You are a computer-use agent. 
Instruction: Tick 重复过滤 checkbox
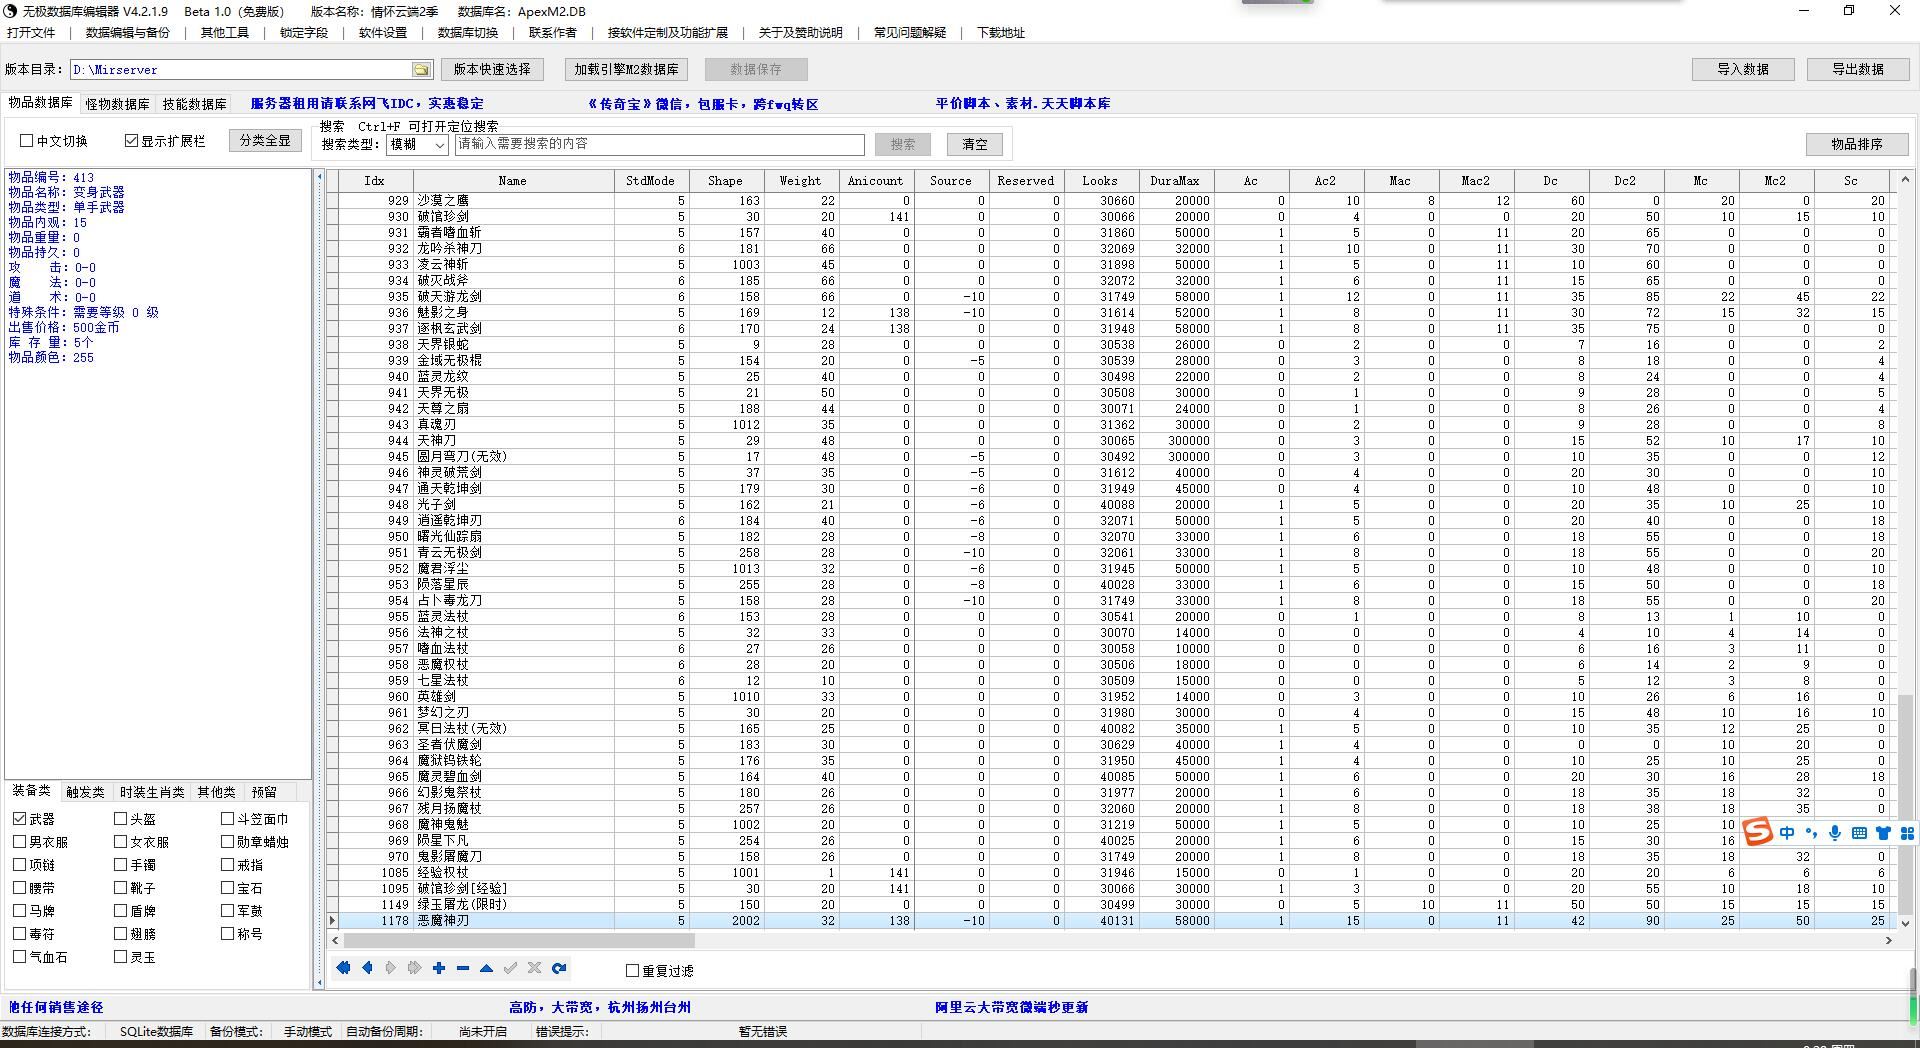632,971
